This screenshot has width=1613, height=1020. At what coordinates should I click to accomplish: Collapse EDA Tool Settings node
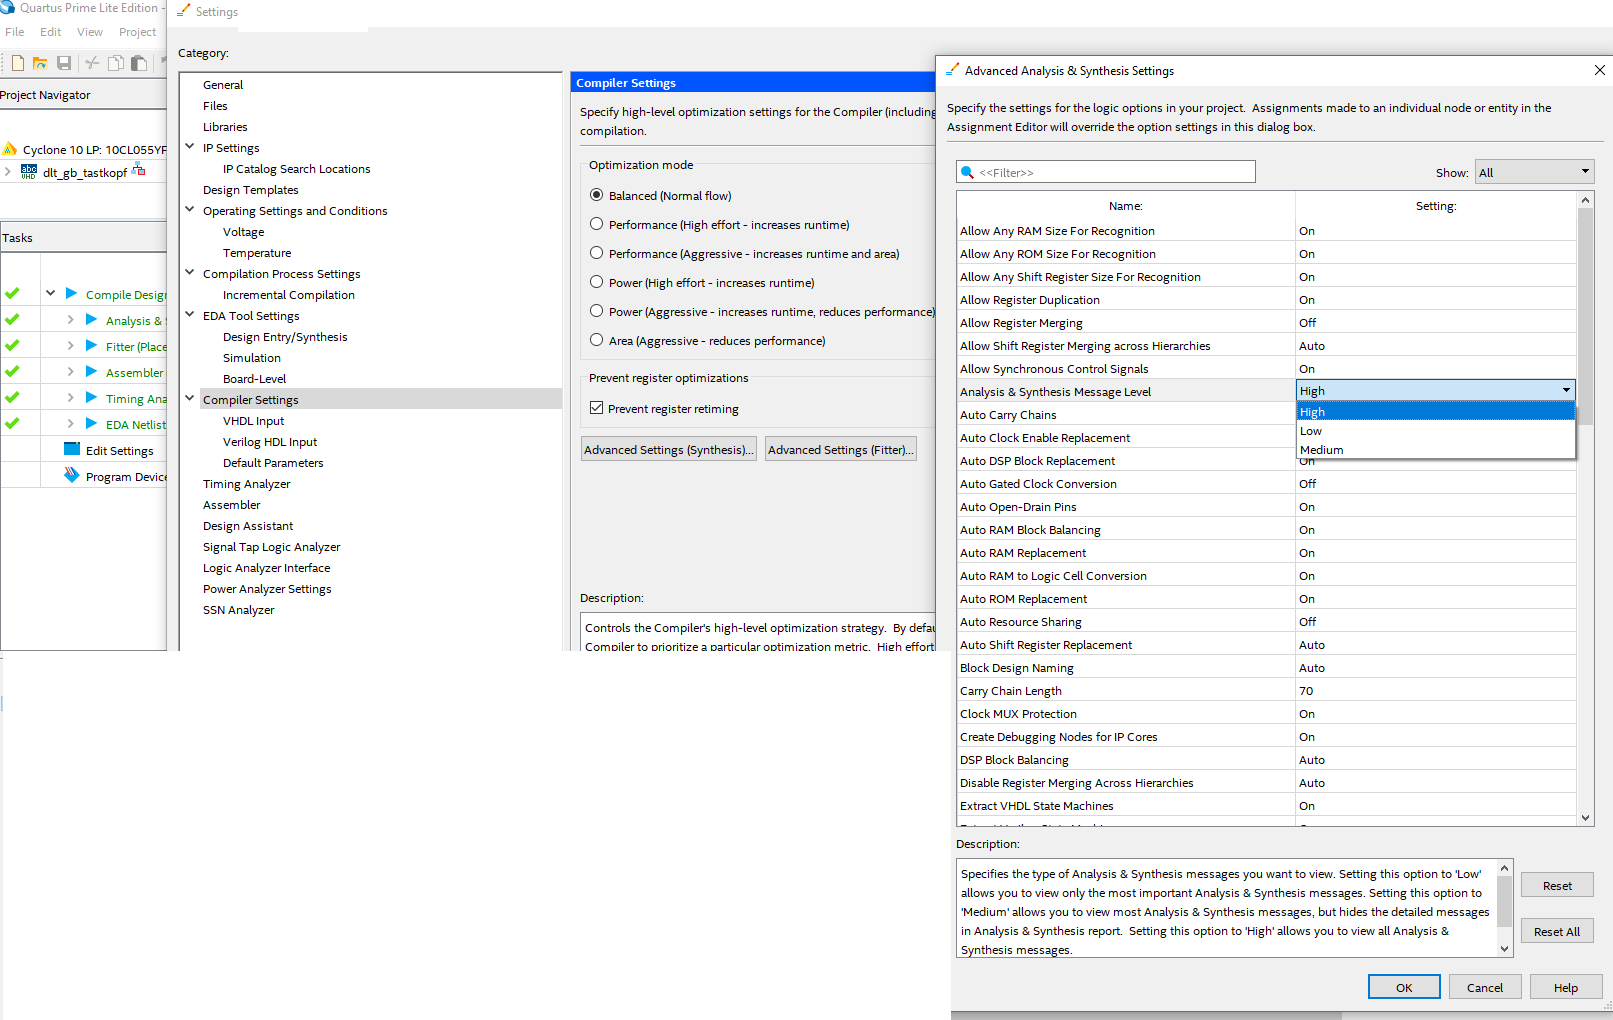(190, 315)
